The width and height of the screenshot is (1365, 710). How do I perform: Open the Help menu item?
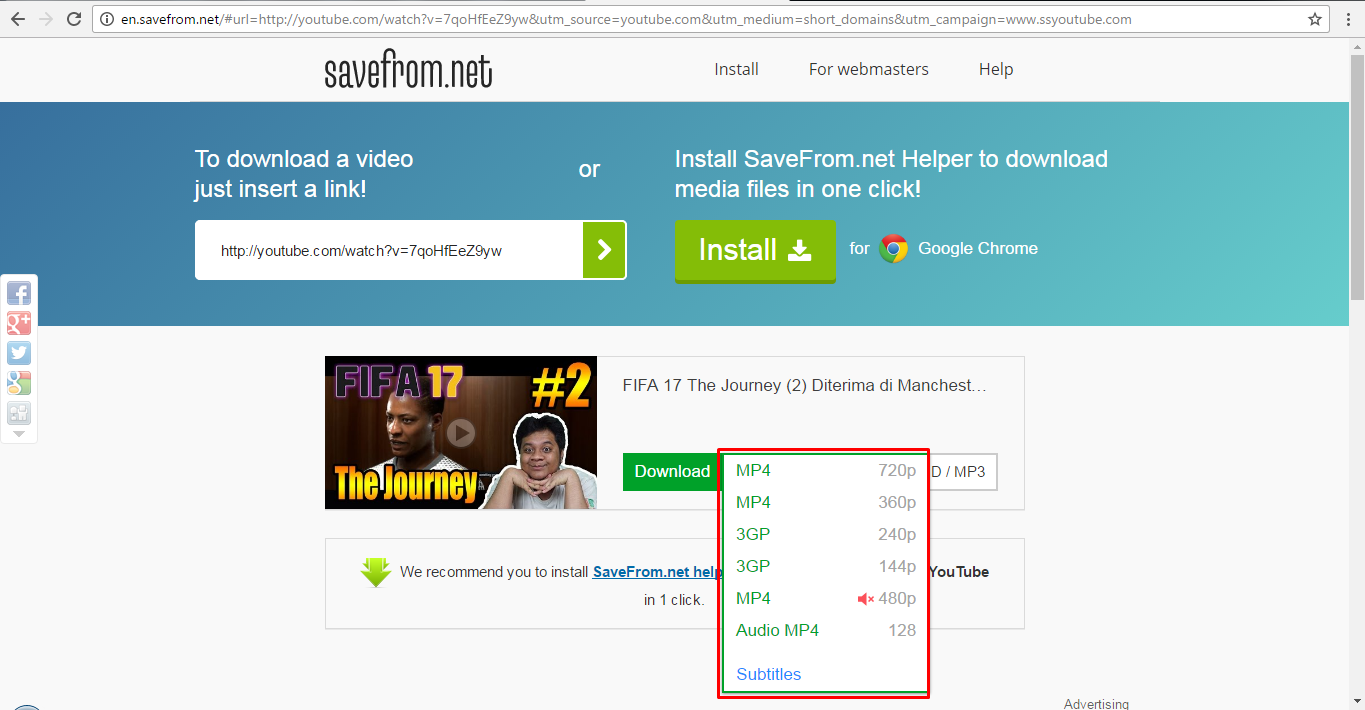coord(996,69)
